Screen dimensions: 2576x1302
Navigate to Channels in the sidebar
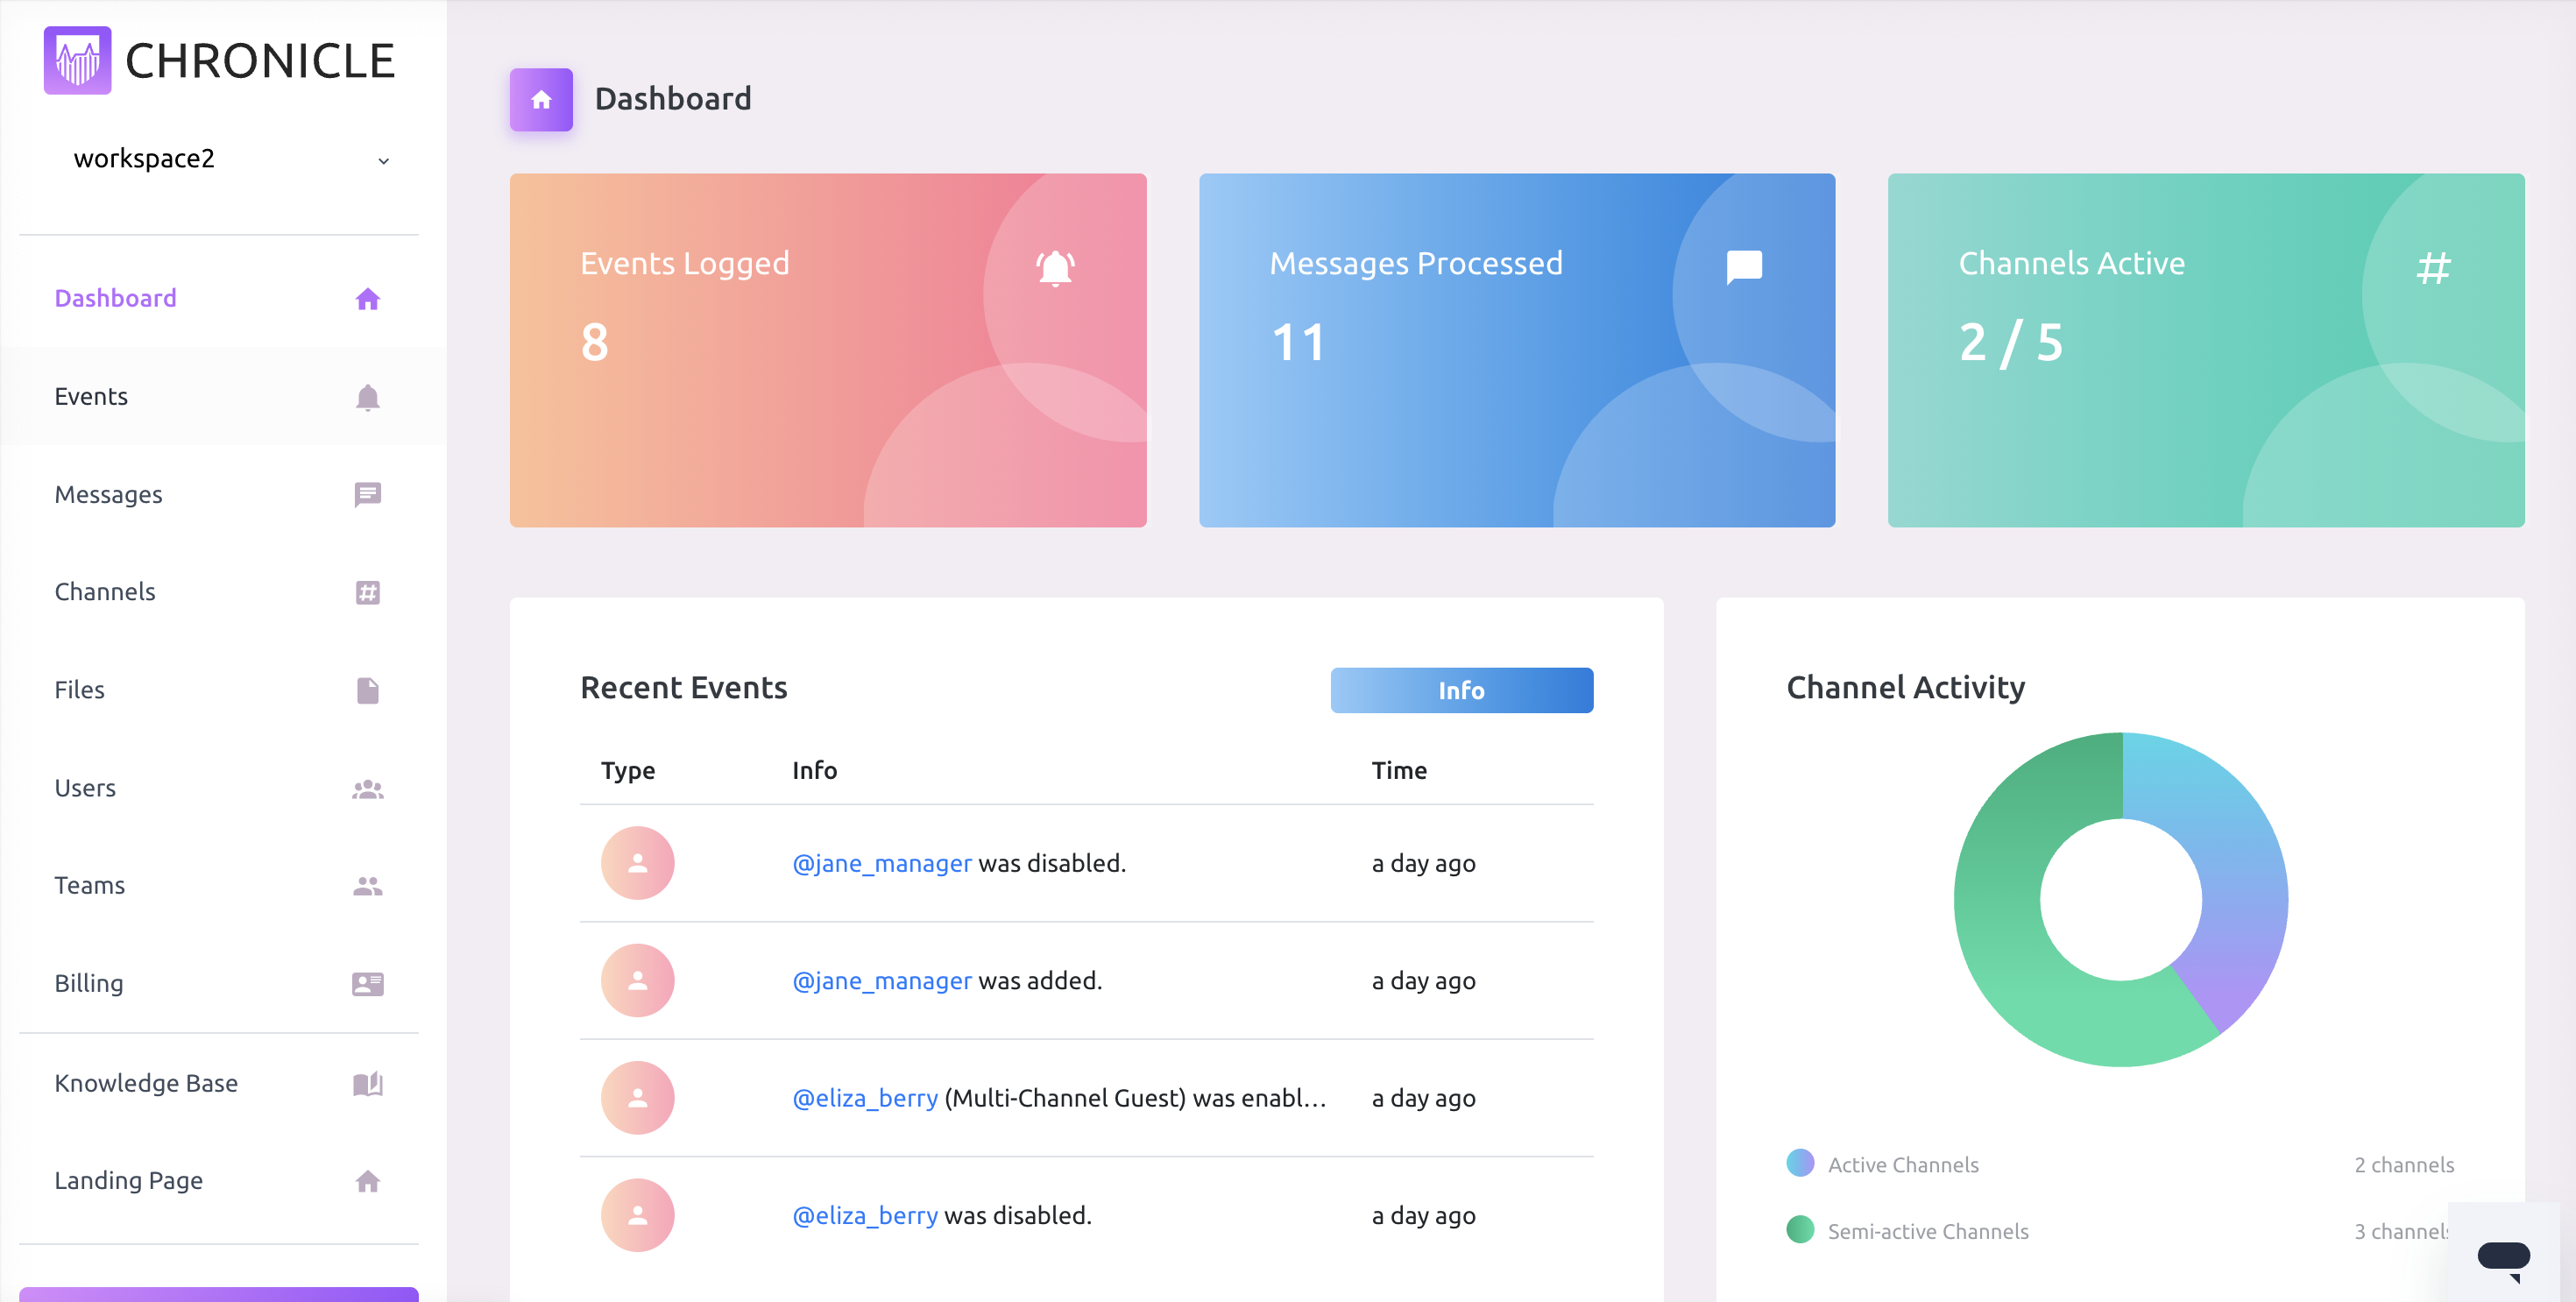[105, 591]
